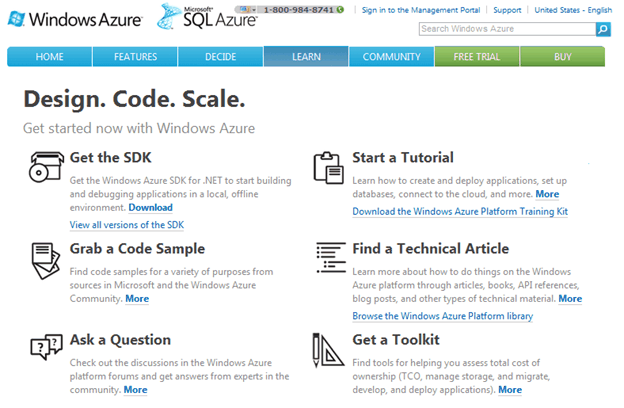This screenshot has width=624, height=408.
Task: Click the Get the SDK heading
Action: [x=111, y=158]
